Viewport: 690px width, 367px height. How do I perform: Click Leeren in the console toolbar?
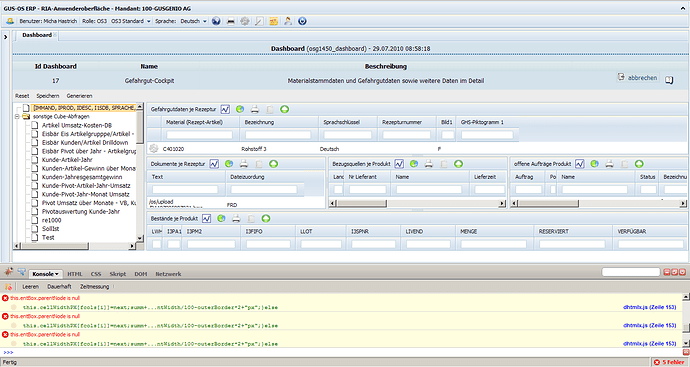(30, 286)
